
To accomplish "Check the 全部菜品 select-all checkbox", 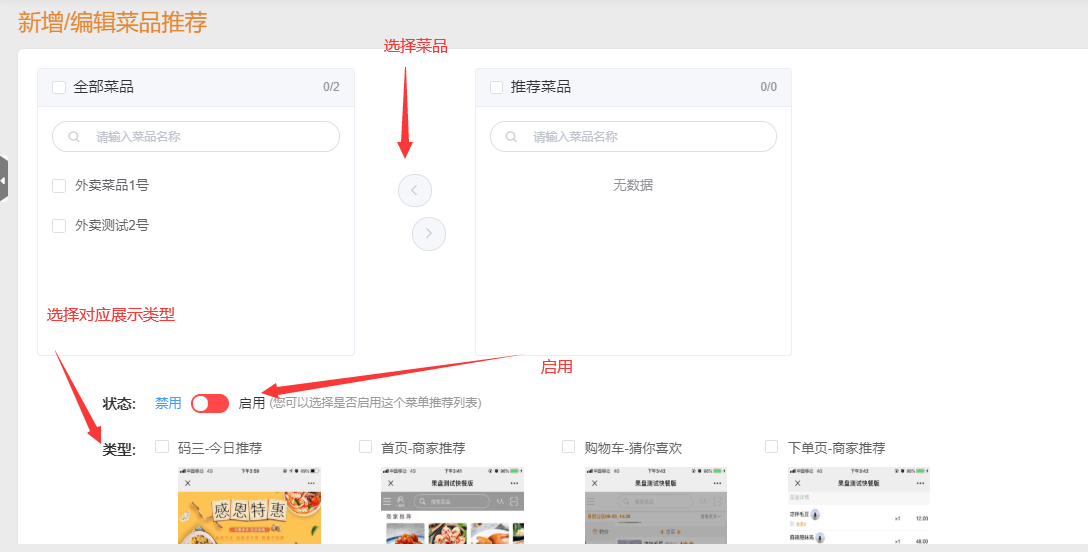I will pos(59,87).
